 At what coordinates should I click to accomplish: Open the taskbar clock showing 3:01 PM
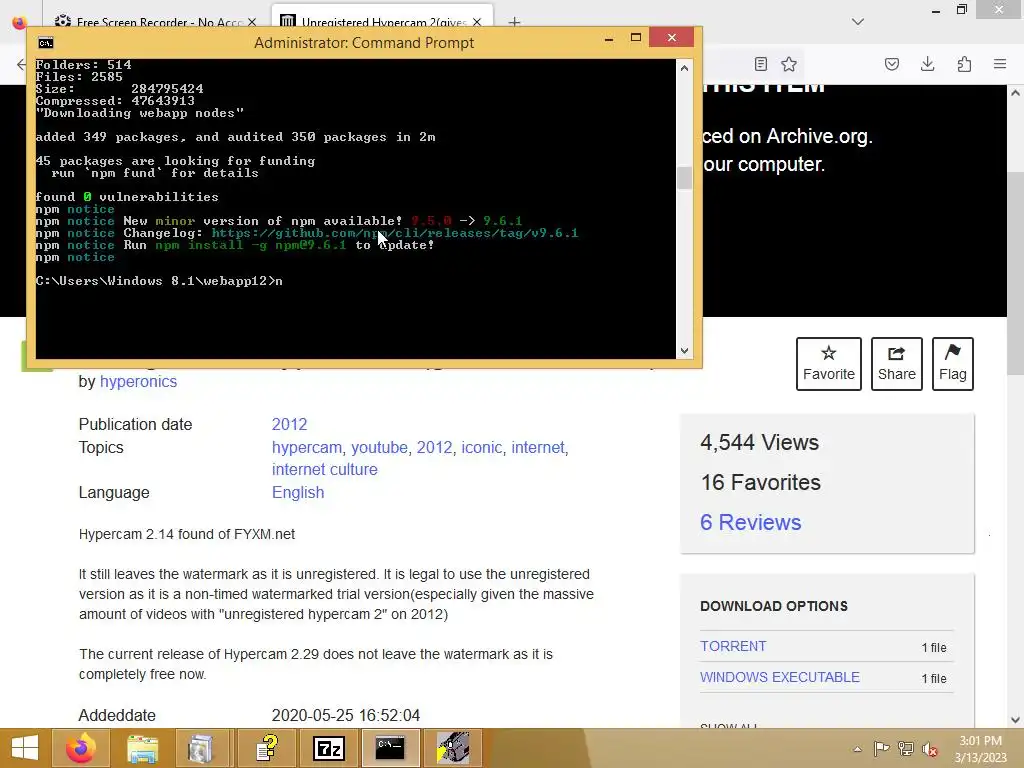pos(980,748)
